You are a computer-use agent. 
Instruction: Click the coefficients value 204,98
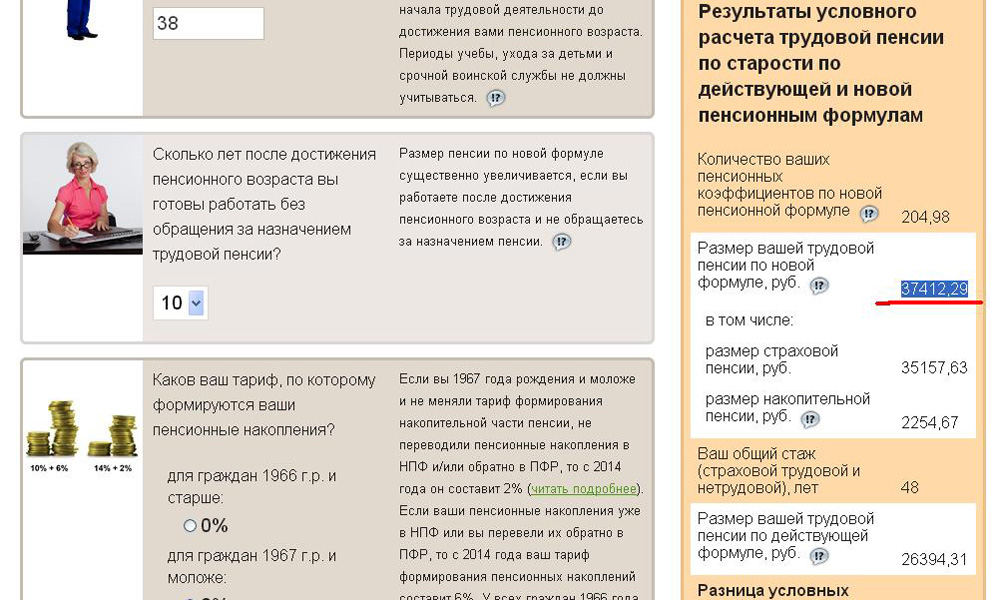coord(925,217)
